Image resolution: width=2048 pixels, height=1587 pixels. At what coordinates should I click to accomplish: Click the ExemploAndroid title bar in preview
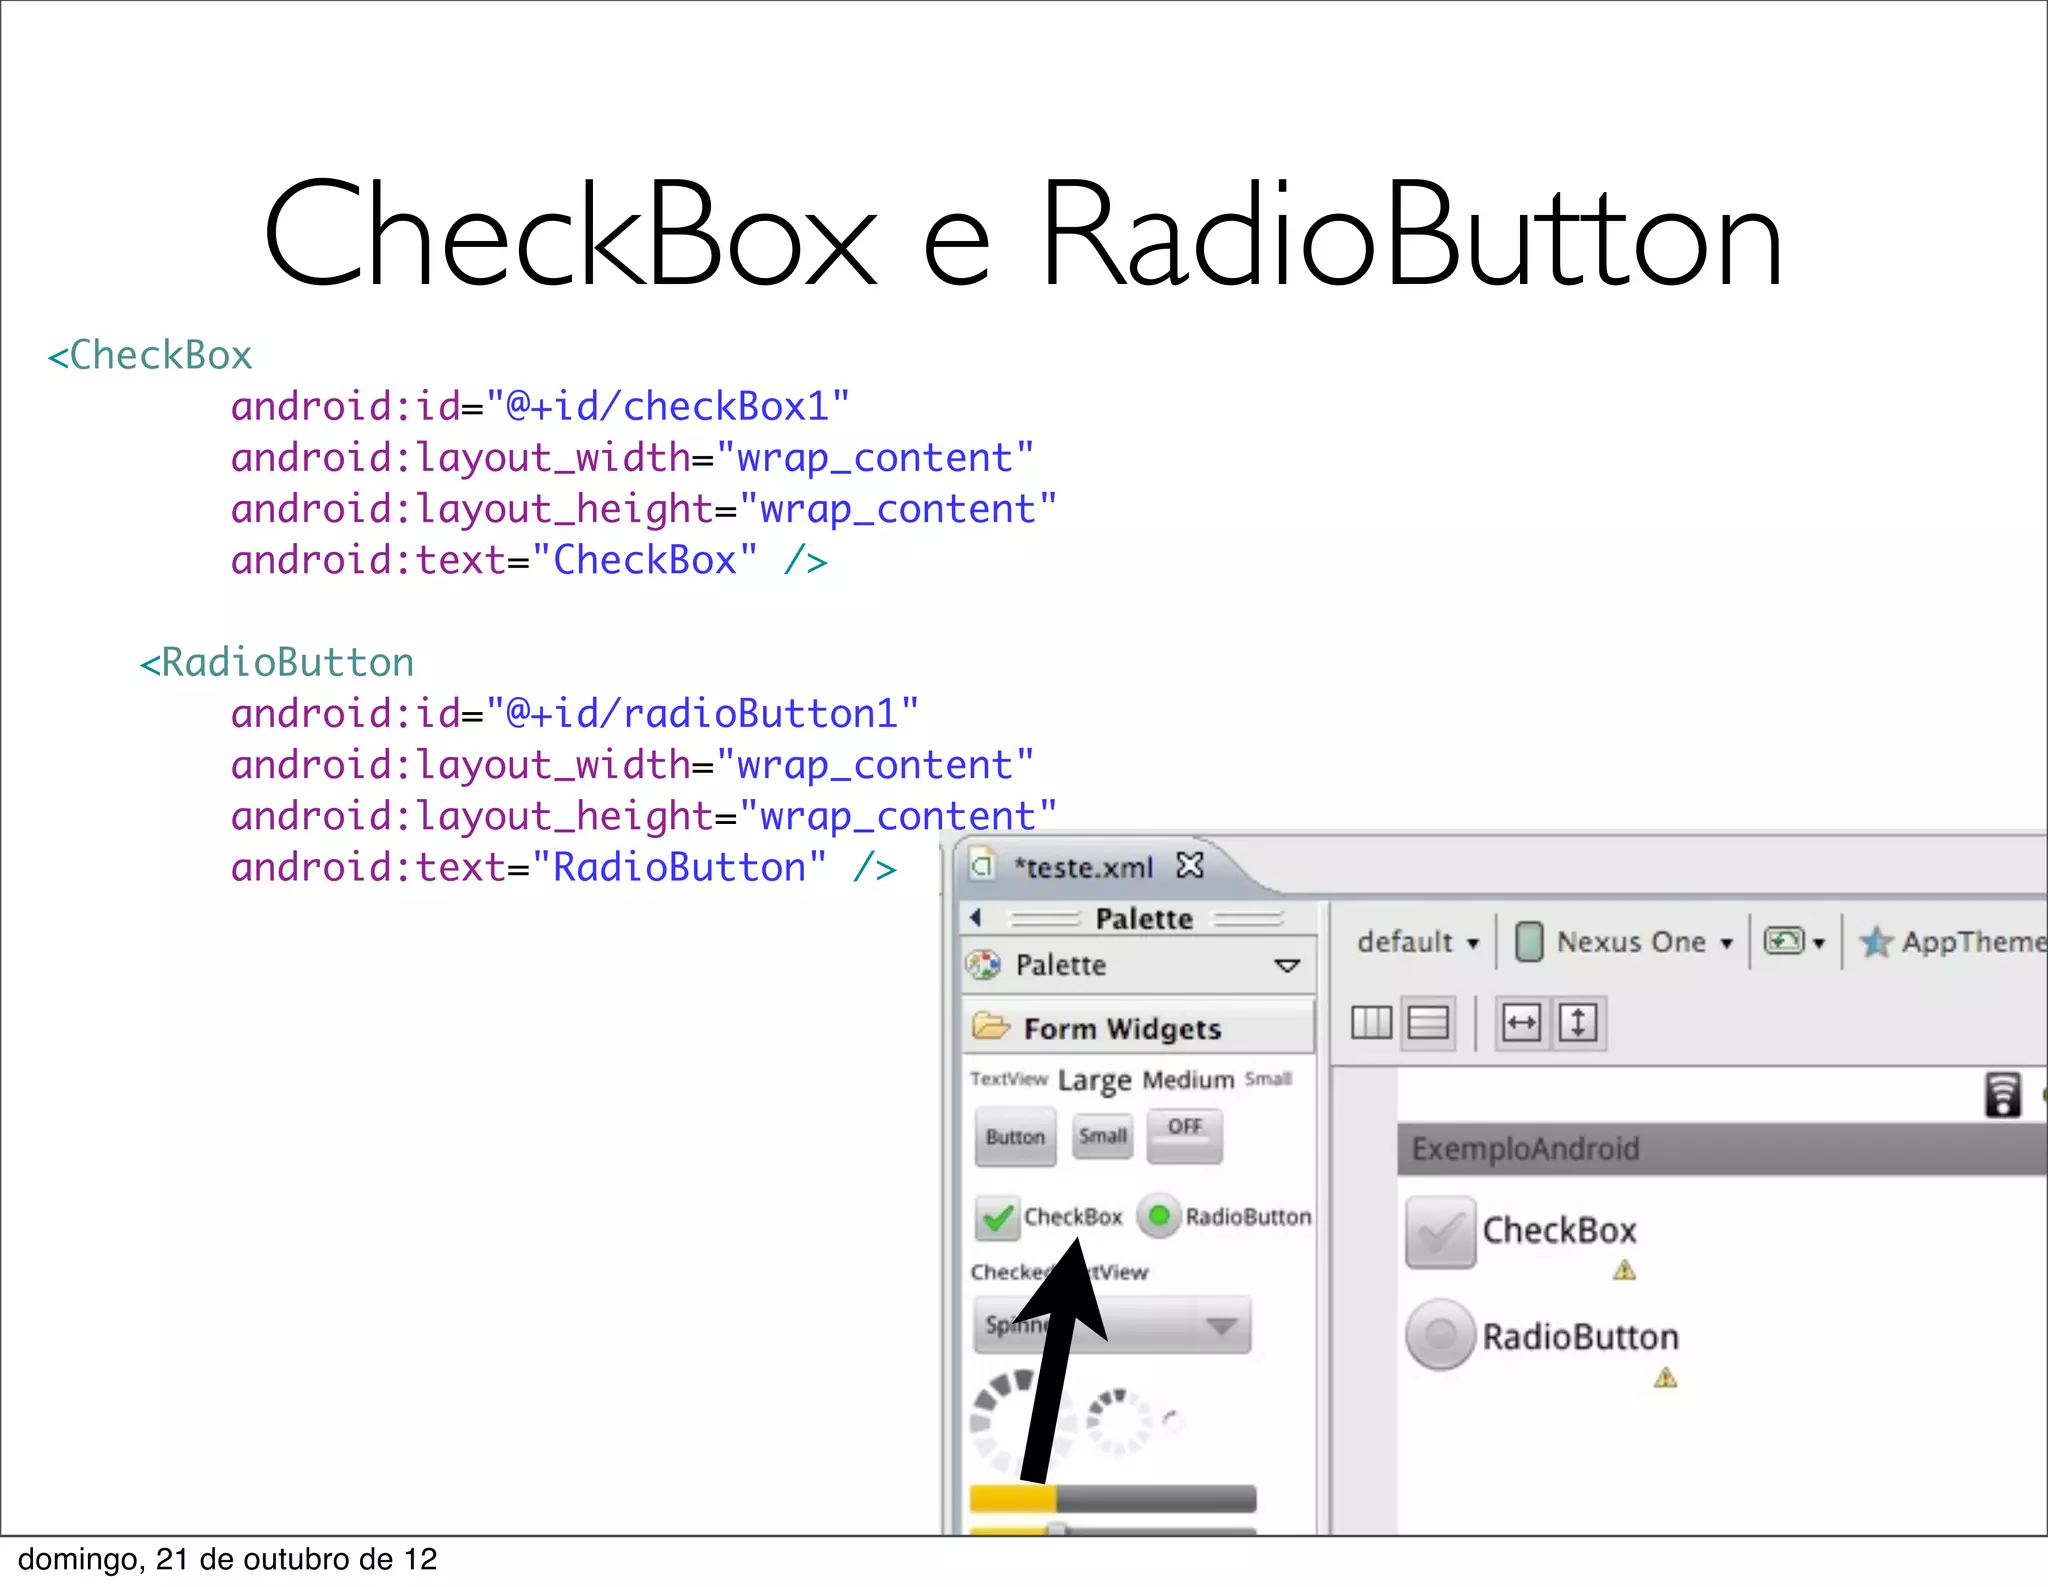[1722, 1149]
